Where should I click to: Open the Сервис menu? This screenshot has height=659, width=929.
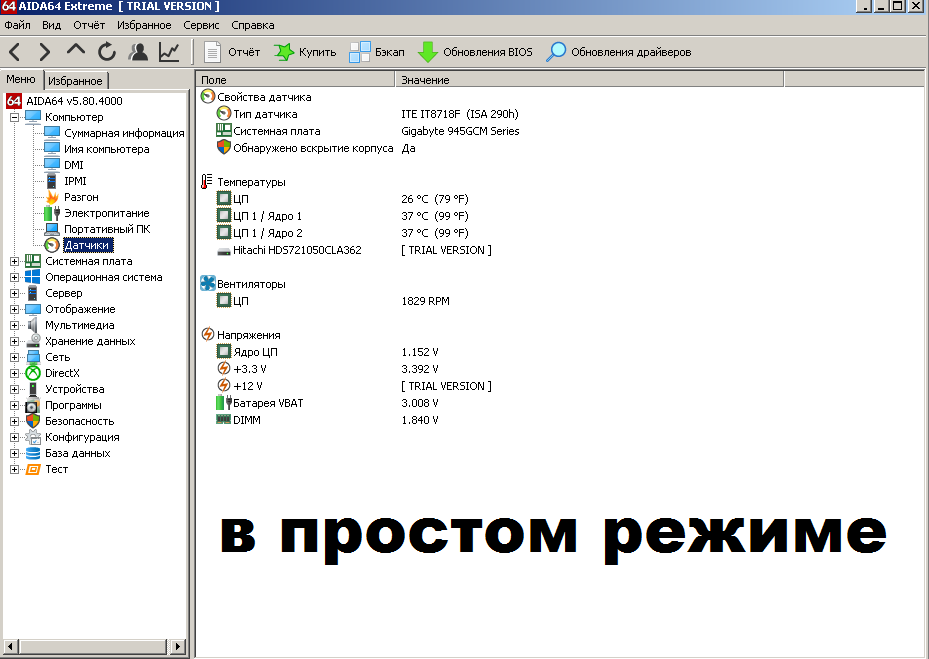(x=201, y=25)
